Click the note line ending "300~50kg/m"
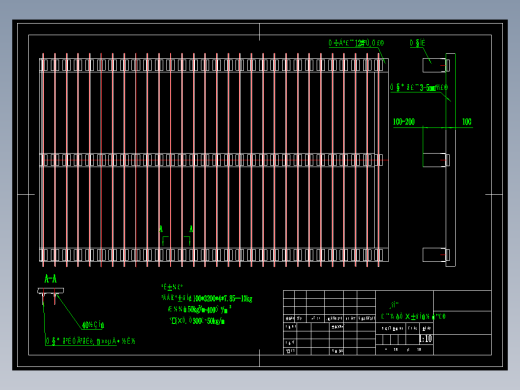This screenshot has height=390, width=520. pyautogui.click(x=197, y=321)
